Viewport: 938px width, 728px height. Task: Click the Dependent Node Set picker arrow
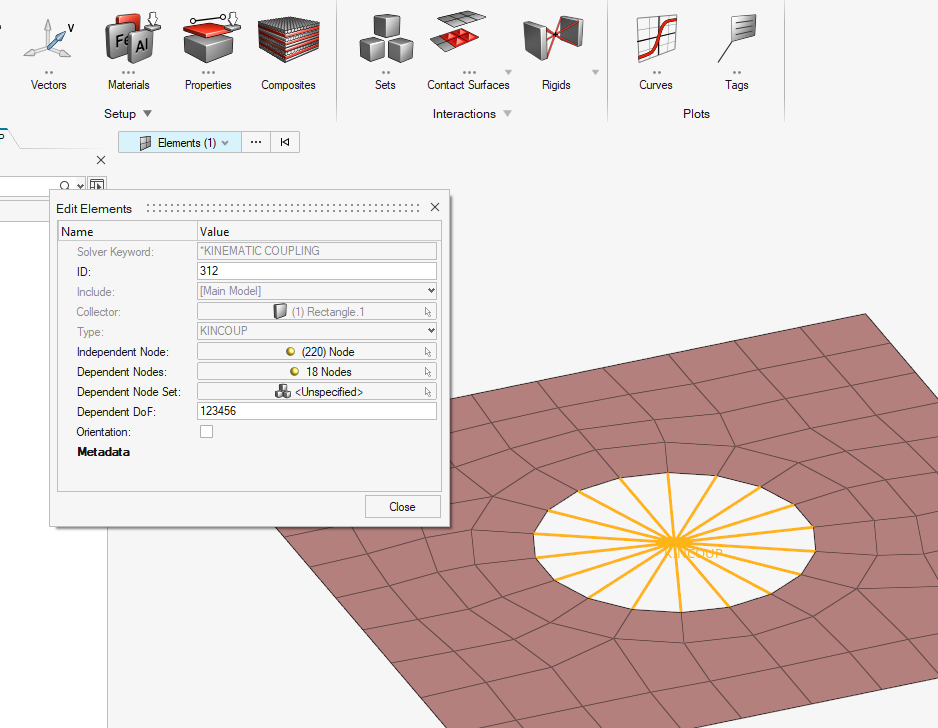coord(428,392)
